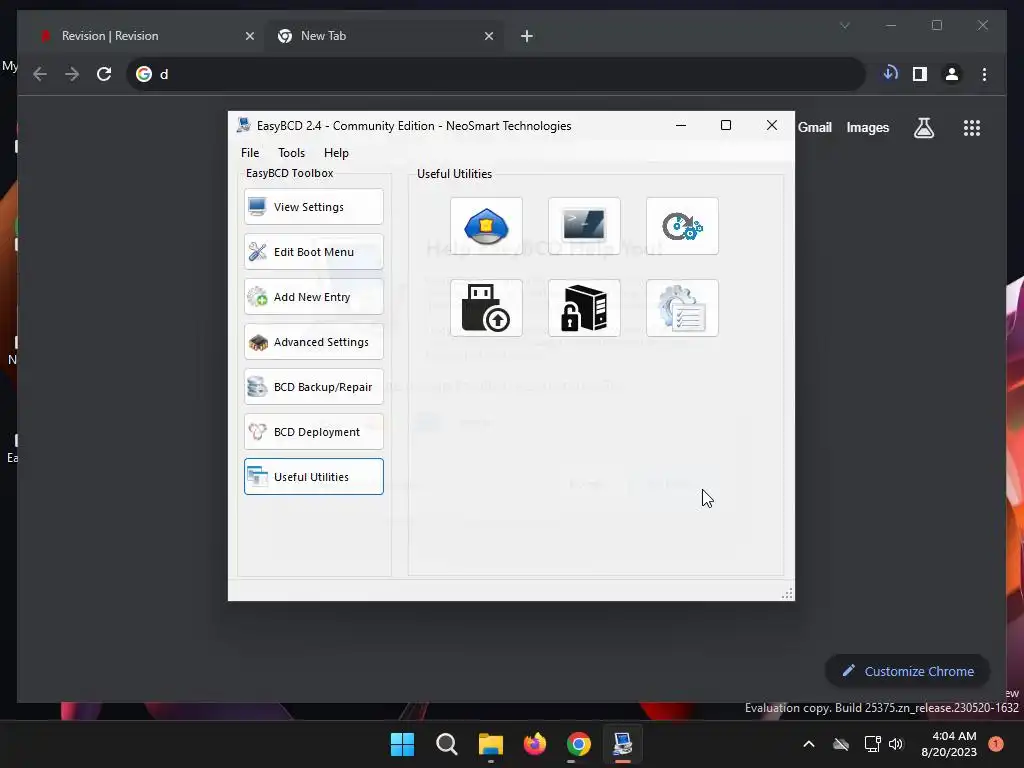1024x768 pixels.
Task: Open Search Labs flask icon
Action: [x=923, y=128]
